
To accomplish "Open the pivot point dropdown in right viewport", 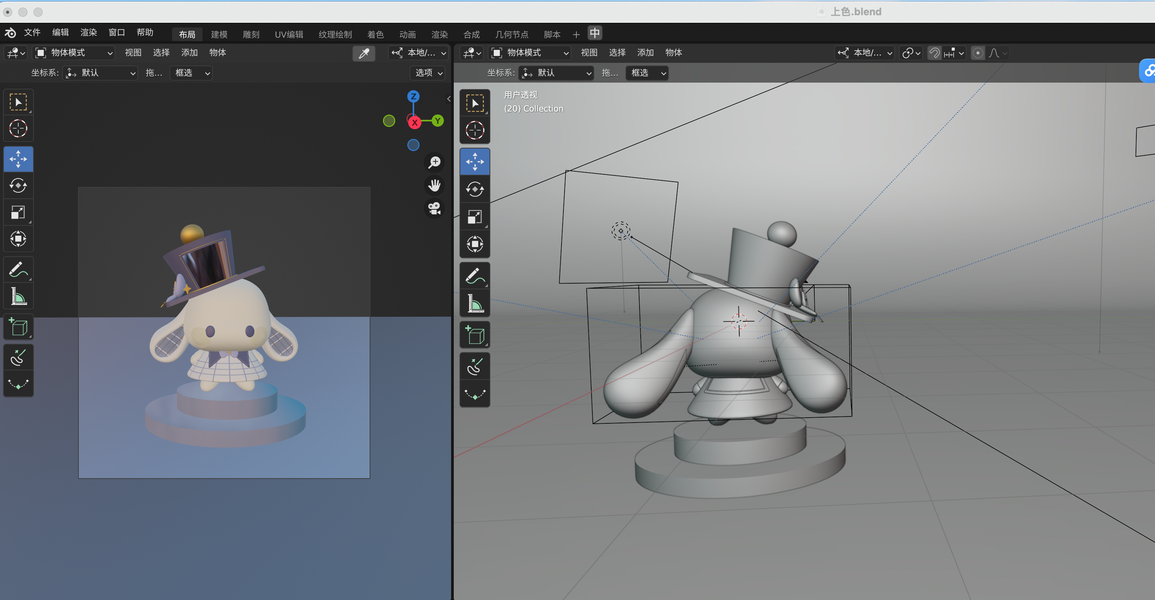I will click(x=911, y=53).
